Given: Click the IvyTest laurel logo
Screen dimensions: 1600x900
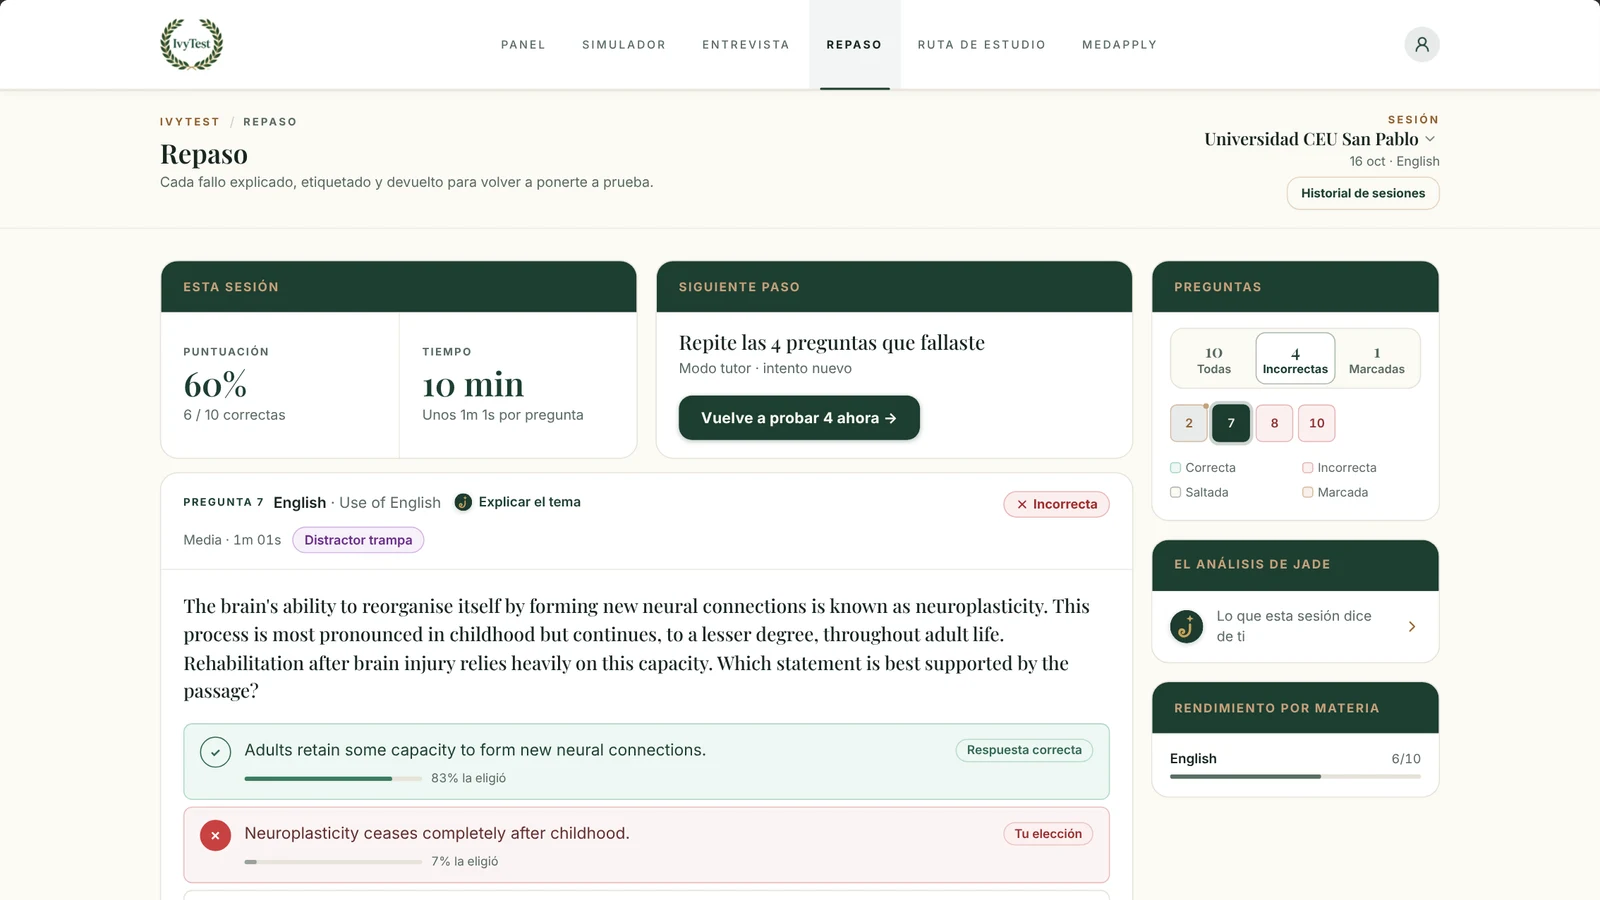Looking at the screenshot, I should [x=191, y=44].
